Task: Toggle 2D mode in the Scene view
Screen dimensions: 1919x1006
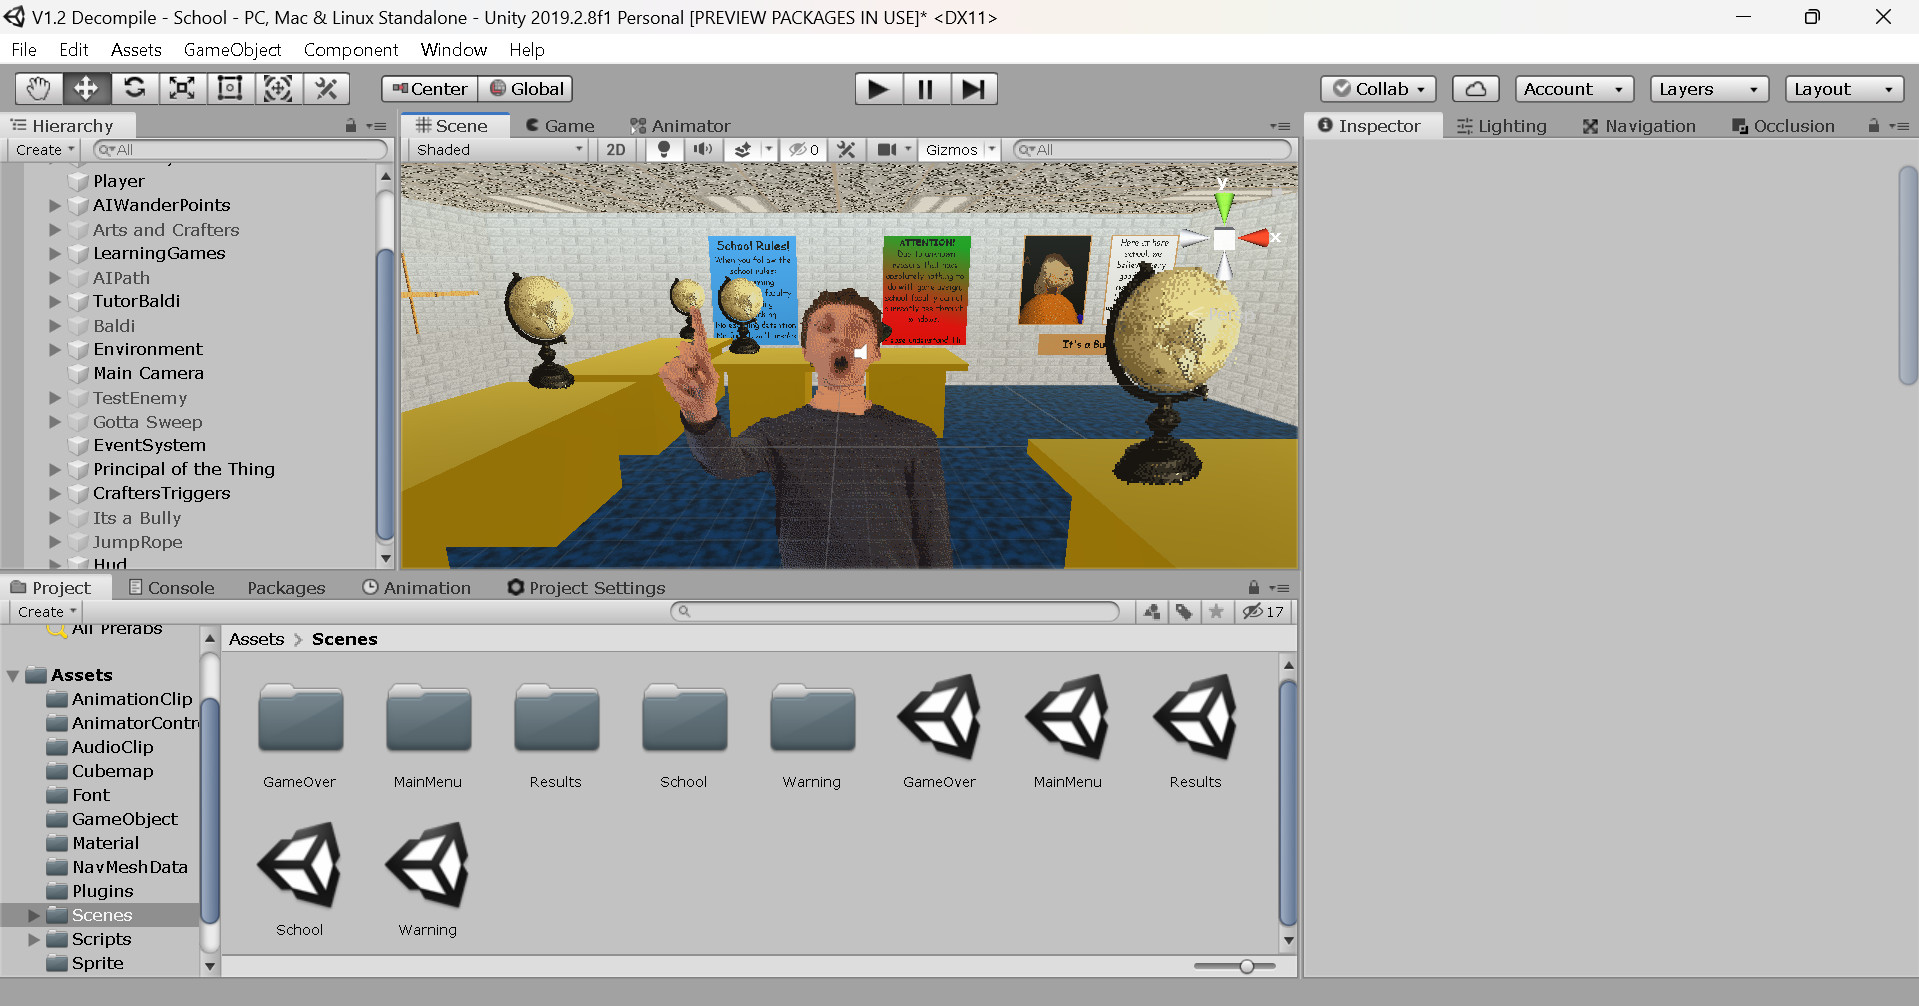Action: click(615, 150)
